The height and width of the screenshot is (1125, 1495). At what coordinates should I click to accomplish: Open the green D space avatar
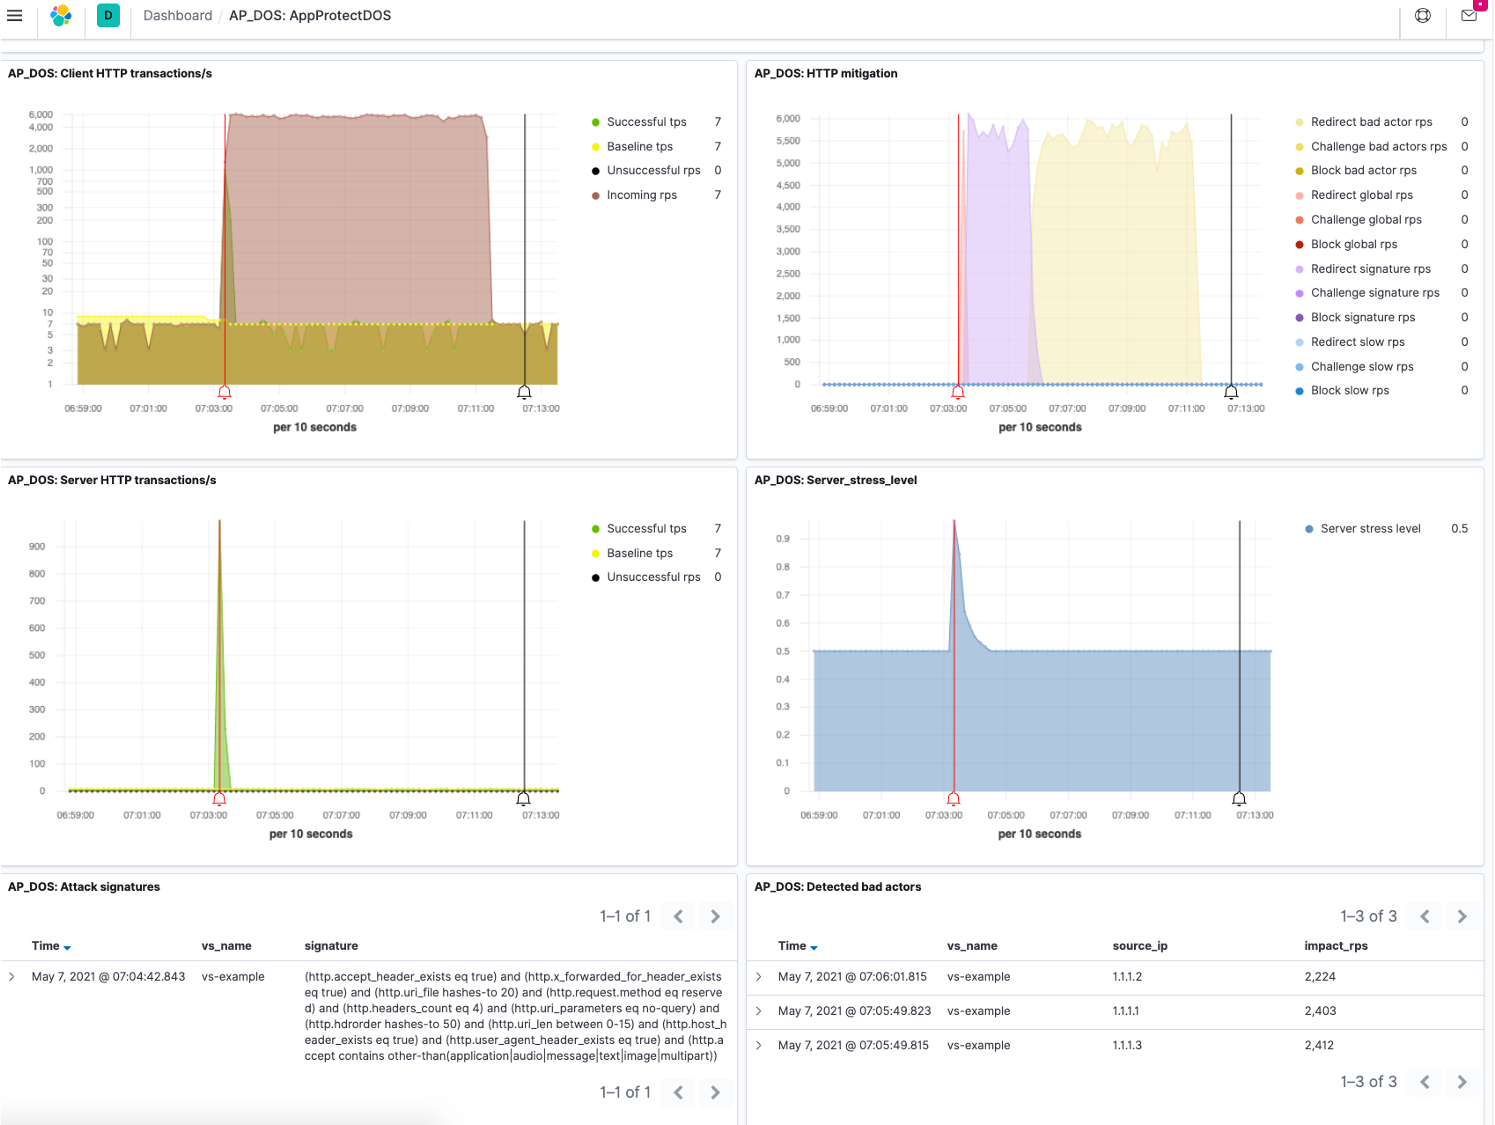(108, 16)
